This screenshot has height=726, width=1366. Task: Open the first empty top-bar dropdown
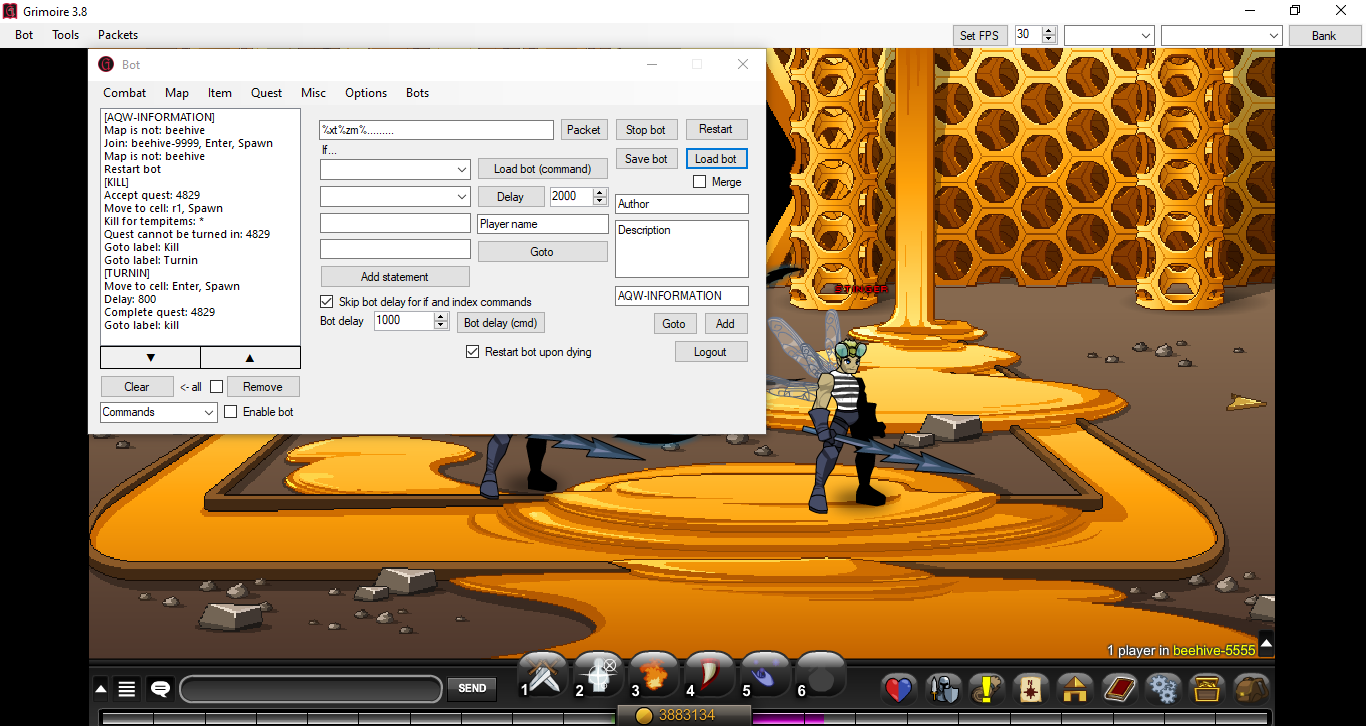point(1109,35)
